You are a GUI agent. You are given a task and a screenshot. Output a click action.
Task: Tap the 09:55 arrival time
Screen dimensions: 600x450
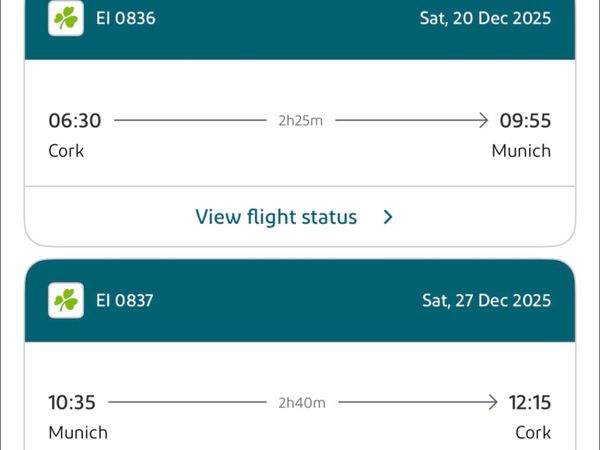pos(525,121)
